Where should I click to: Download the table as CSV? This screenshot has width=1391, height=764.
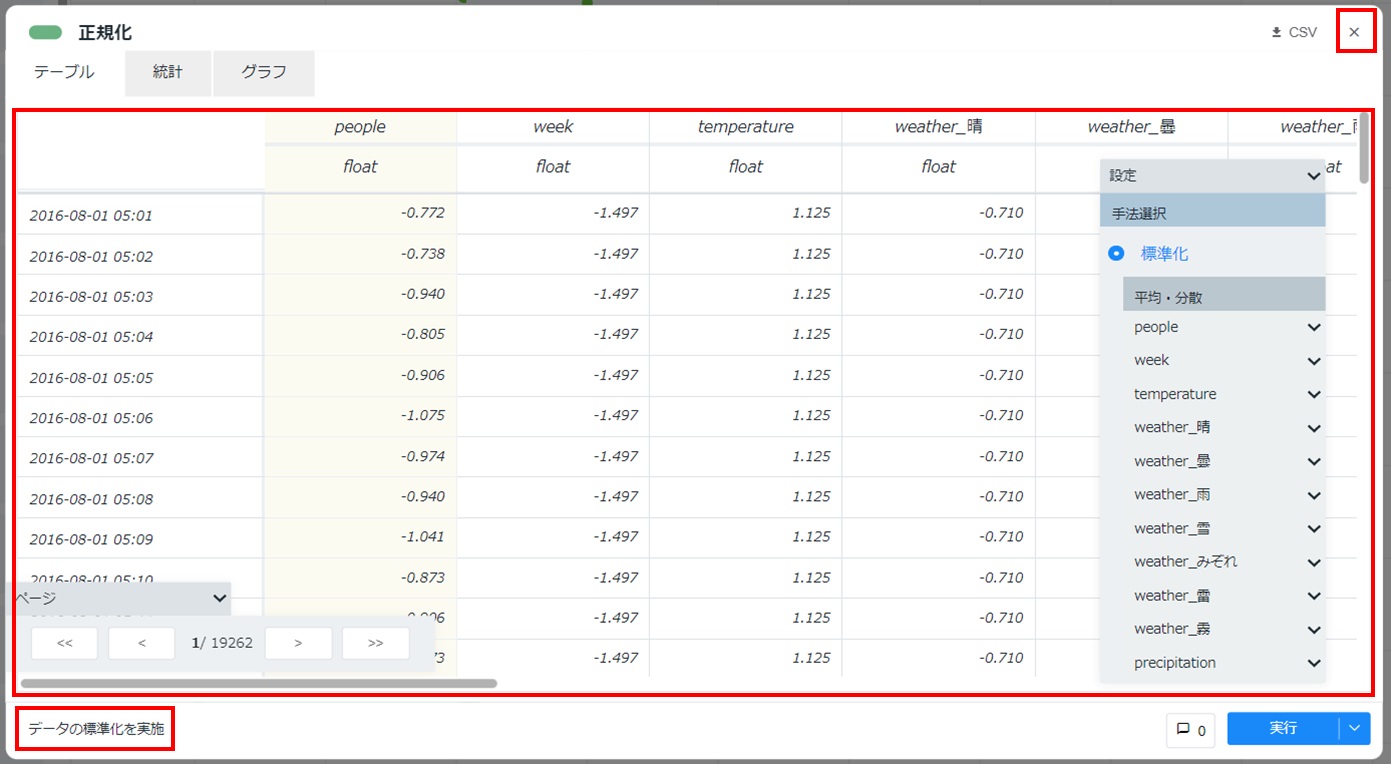click(1293, 32)
